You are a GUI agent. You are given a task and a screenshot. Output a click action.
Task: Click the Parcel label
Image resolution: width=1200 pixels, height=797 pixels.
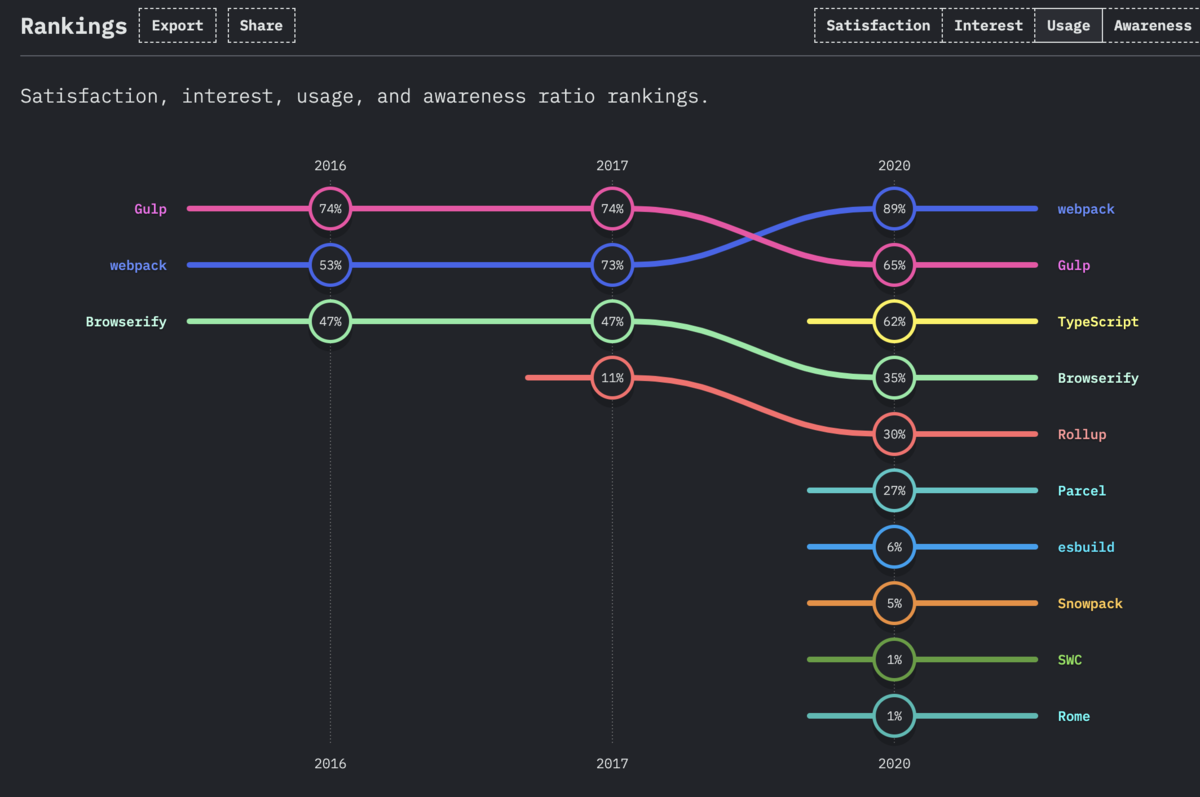(1082, 491)
